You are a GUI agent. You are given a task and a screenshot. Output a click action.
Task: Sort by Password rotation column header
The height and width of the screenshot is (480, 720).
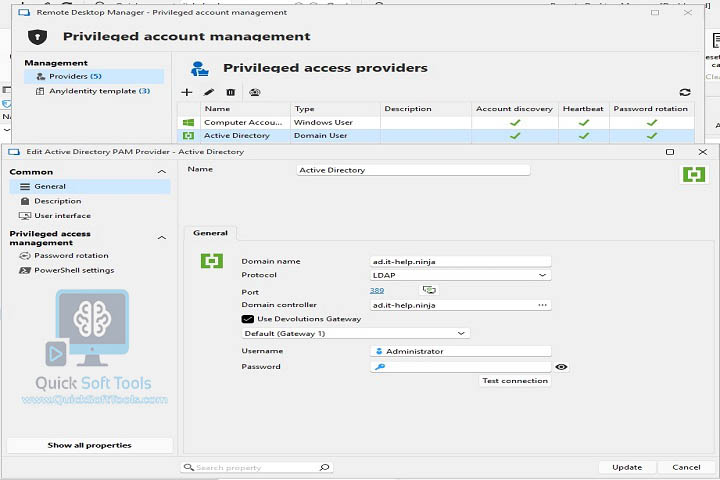[x=652, y=109]
